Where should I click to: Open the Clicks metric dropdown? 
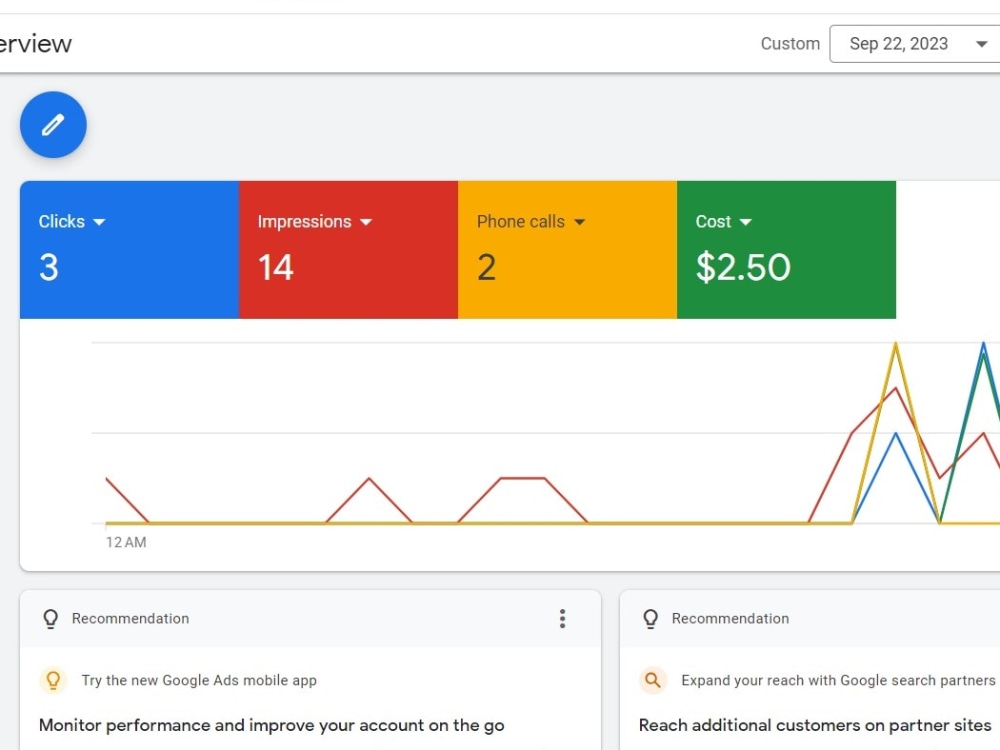[102, 221]
